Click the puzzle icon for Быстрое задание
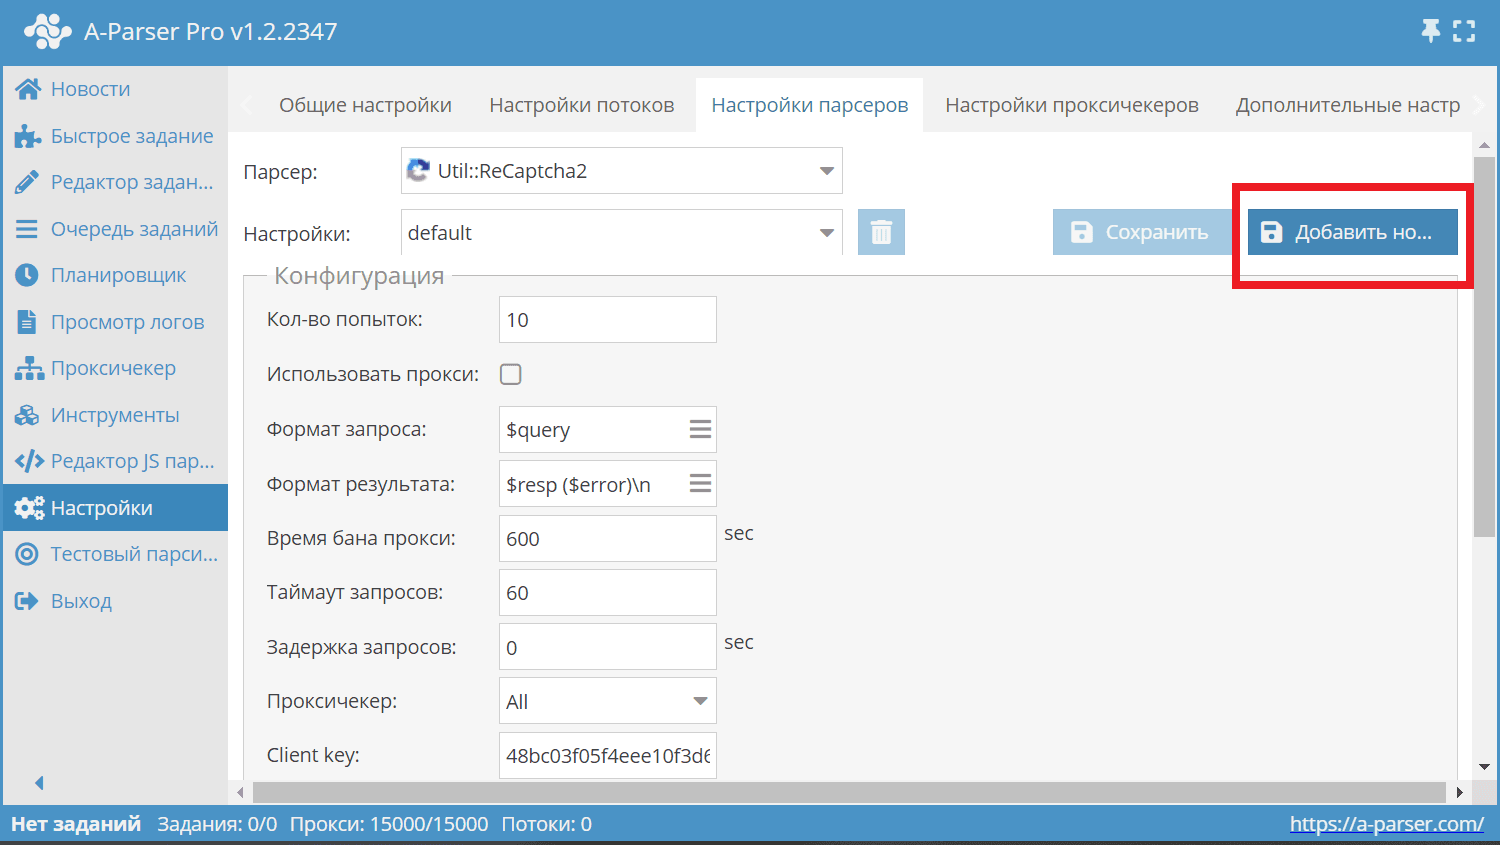This screenshot has height=845, width=1500. 27,136
